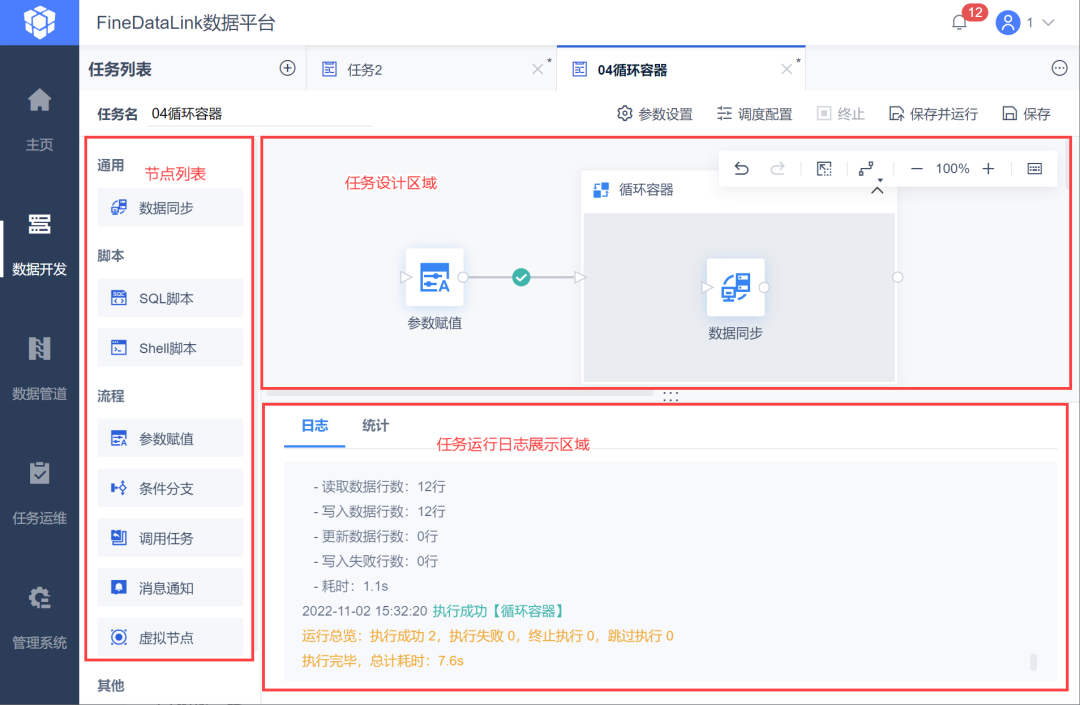Switch to the 日志 log tab

tap(315, 425)
